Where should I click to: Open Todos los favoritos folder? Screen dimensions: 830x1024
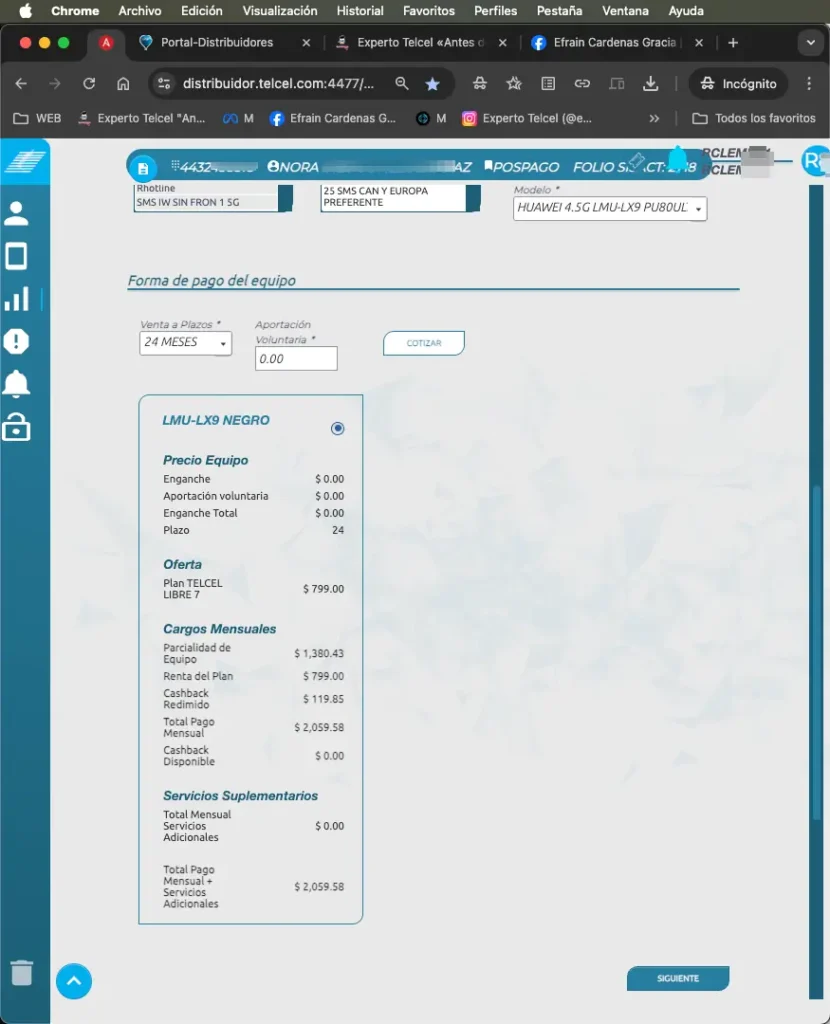pyautogui.click(x=754, y=118)
